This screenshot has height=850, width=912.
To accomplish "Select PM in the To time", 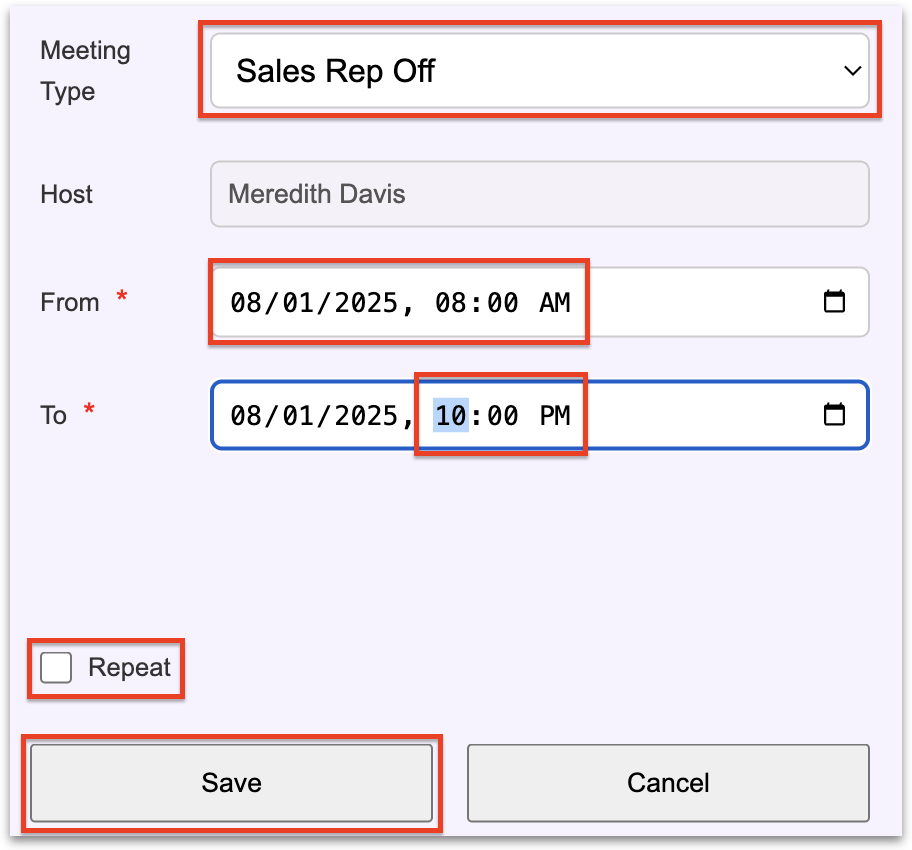I will [554, 415].
